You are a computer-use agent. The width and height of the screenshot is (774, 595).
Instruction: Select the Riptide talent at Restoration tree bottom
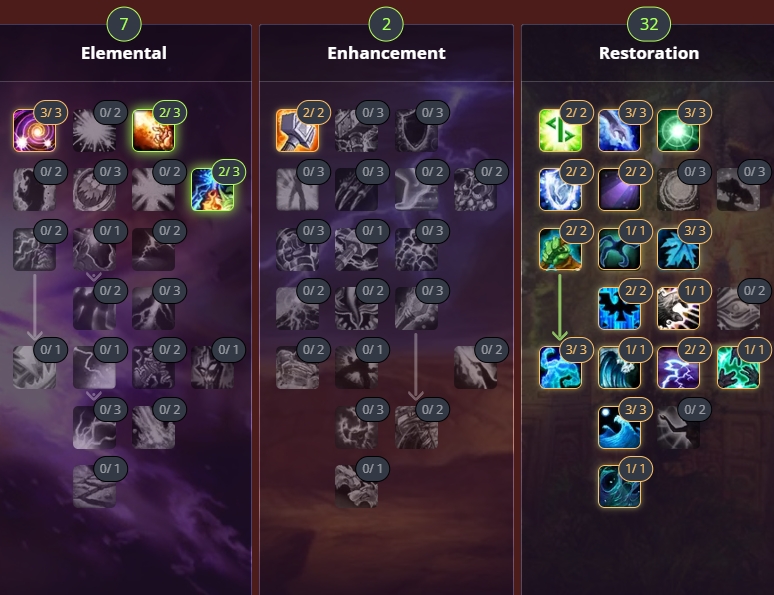[619, 486]
